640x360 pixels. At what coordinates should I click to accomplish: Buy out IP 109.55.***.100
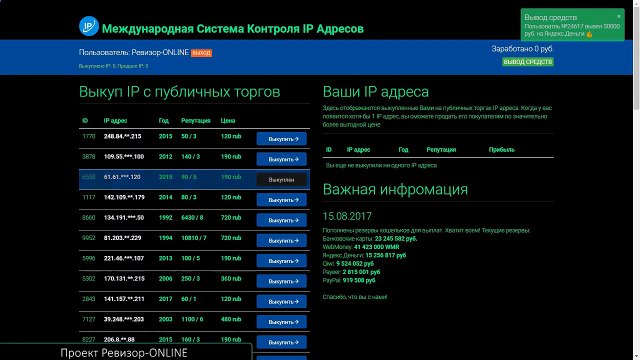[282, 159]
